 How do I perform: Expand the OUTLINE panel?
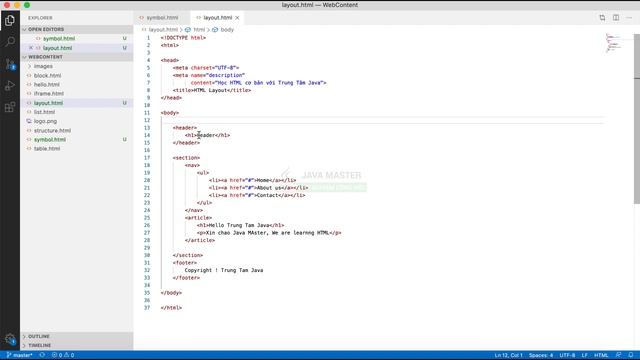pyautogui.click(x=76, y=336)
